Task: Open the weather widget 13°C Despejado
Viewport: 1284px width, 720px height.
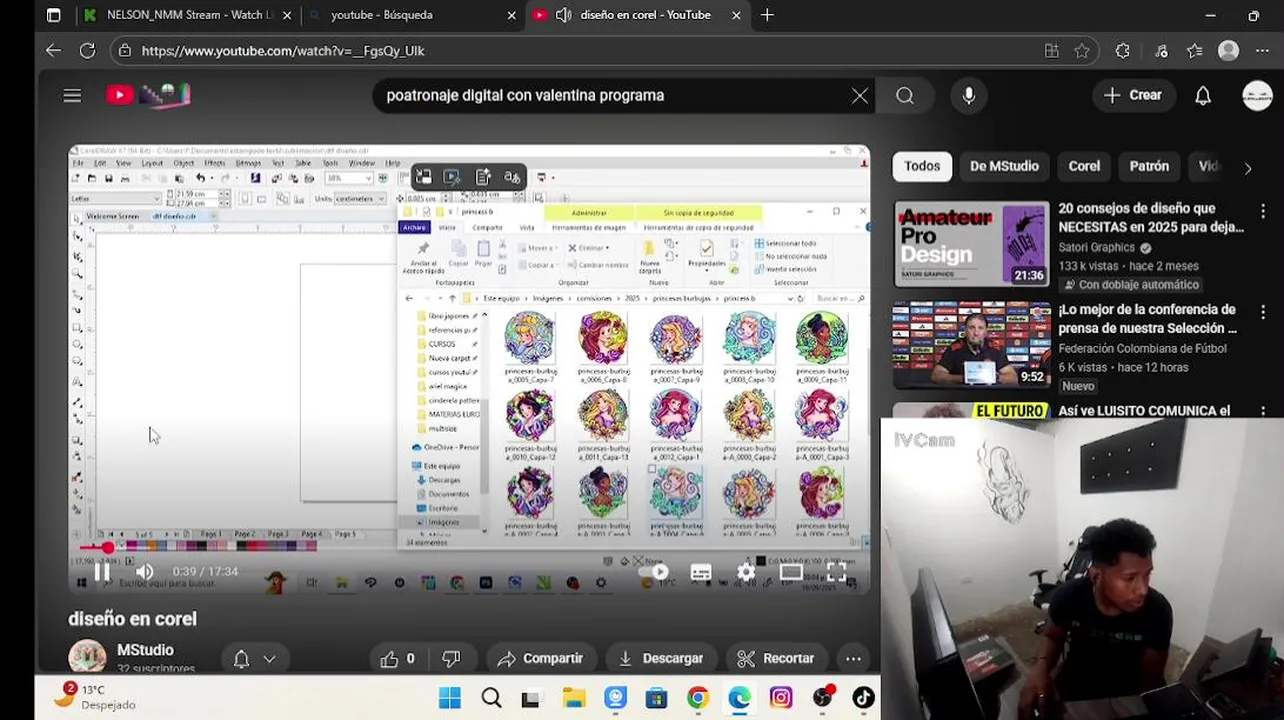Action: (95, 697)
